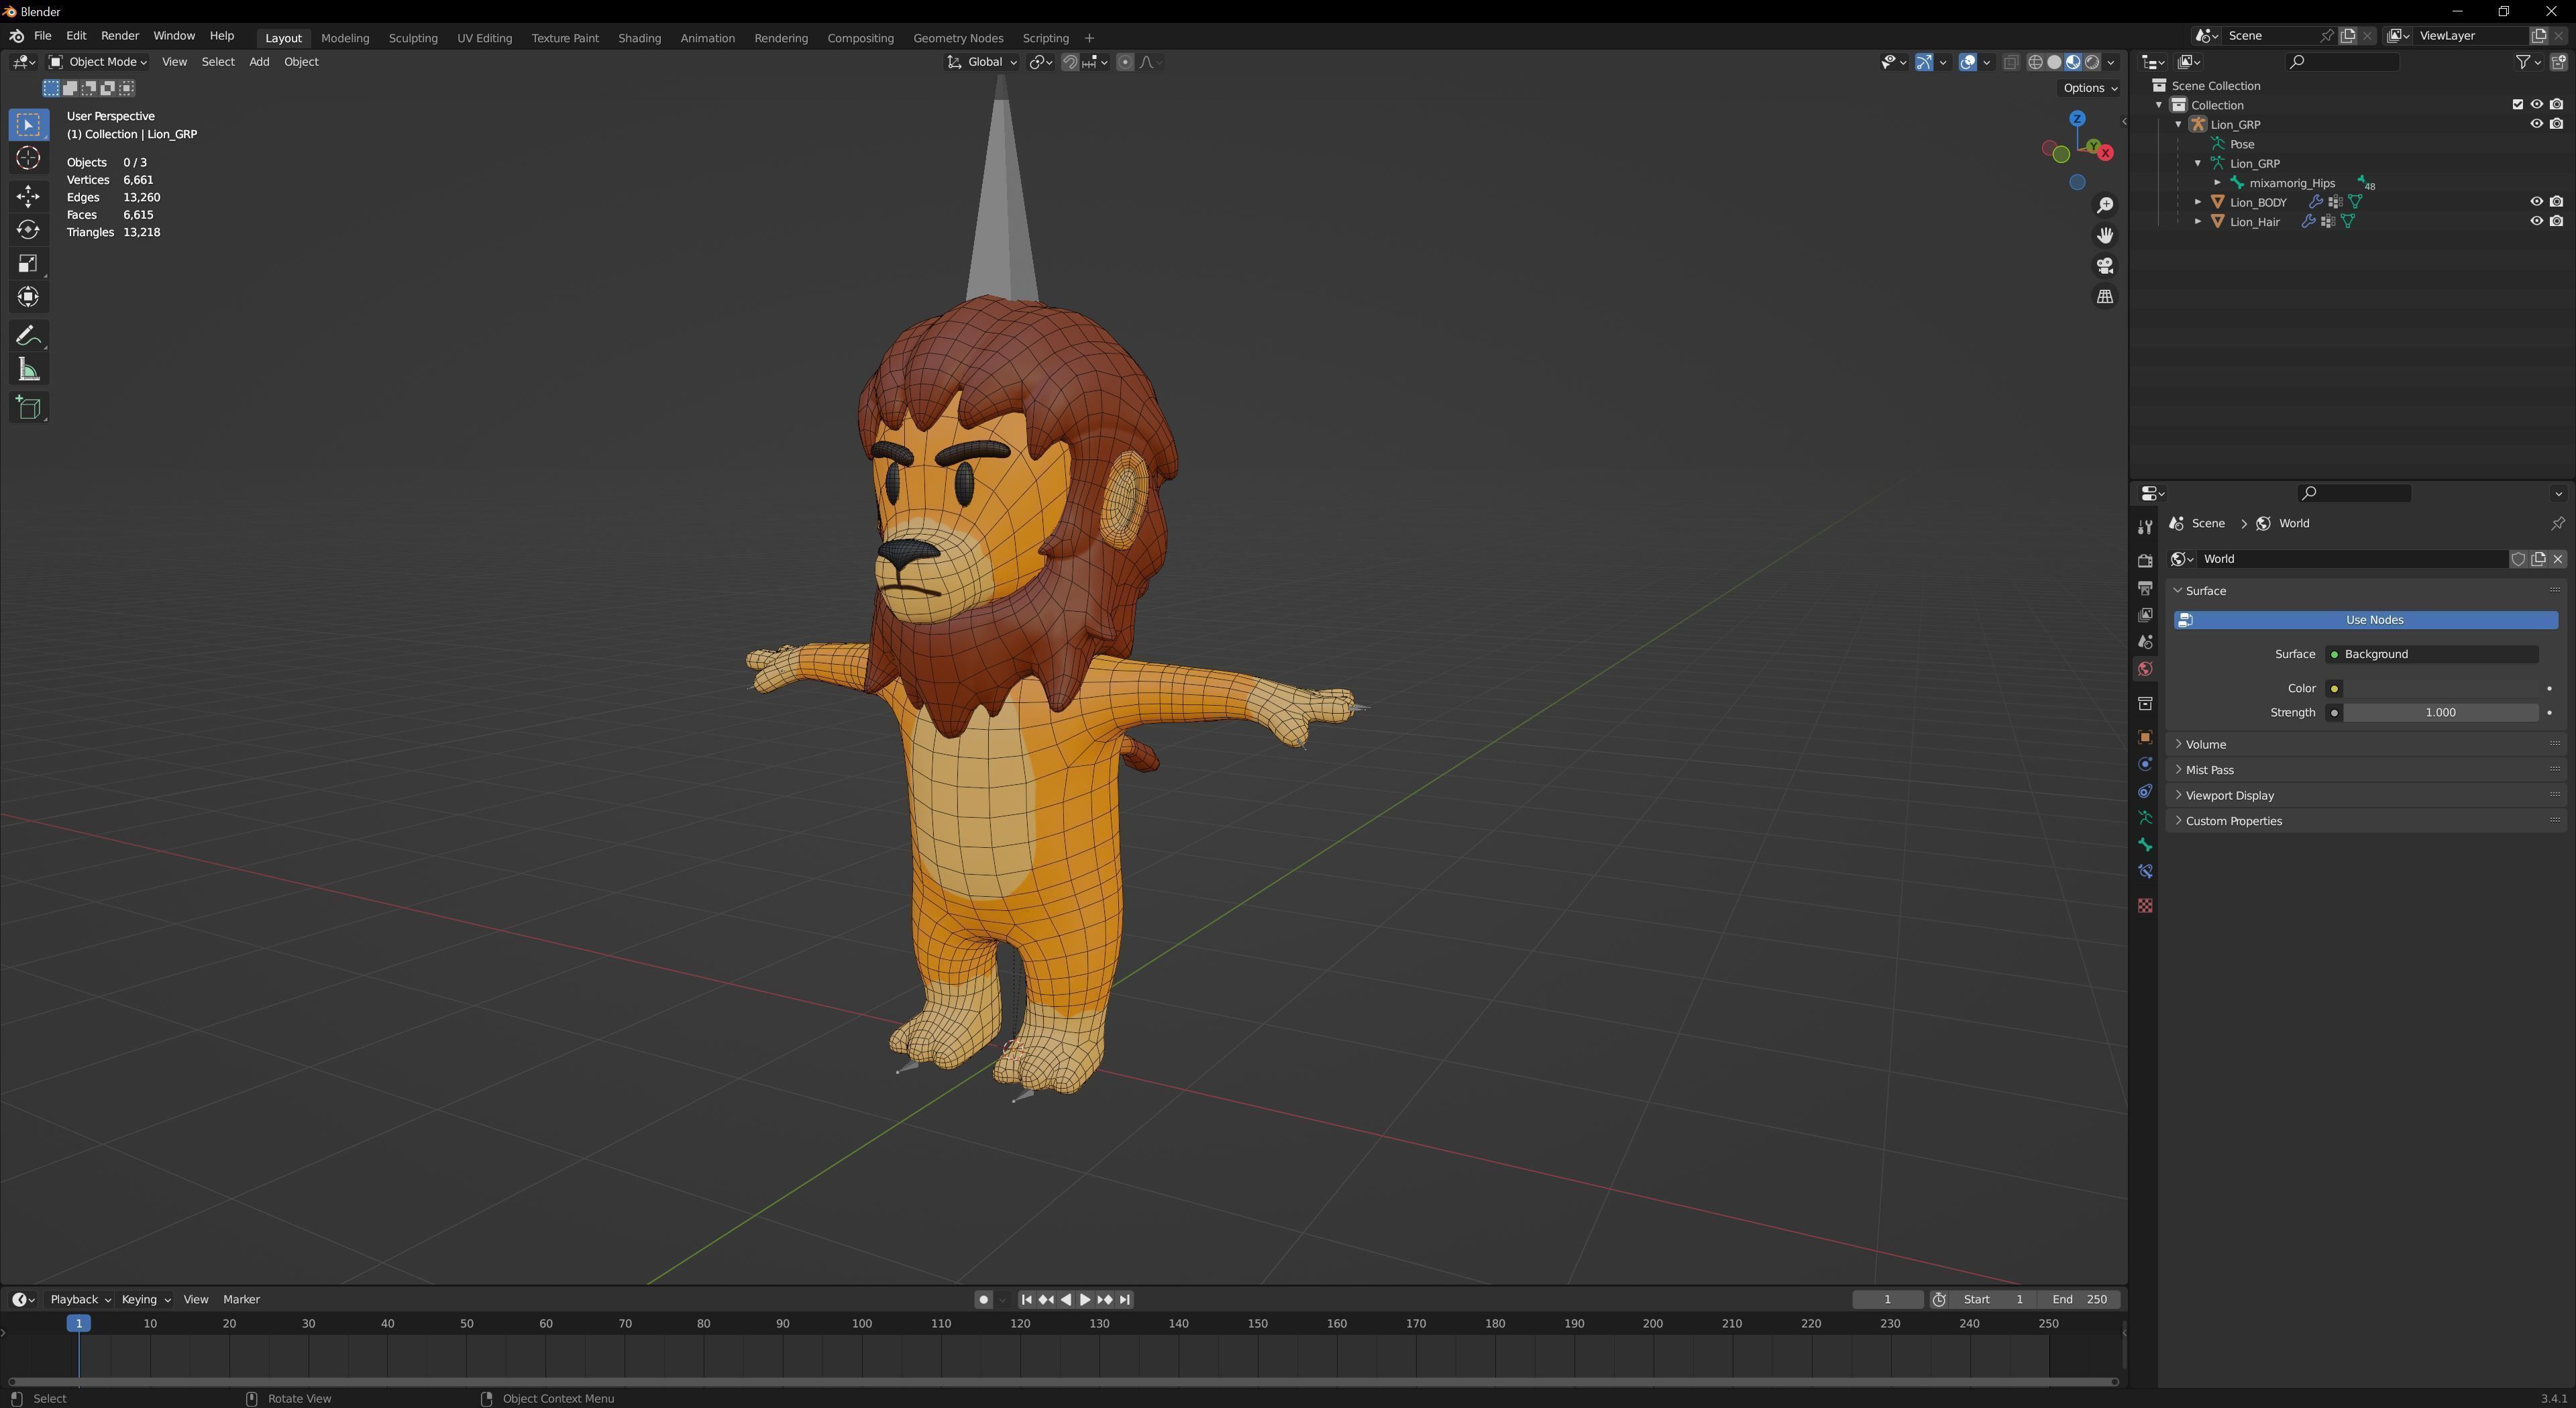Adjust the Strength value slider
The image size is (2576, 1408).
(x=2440, y=712)
